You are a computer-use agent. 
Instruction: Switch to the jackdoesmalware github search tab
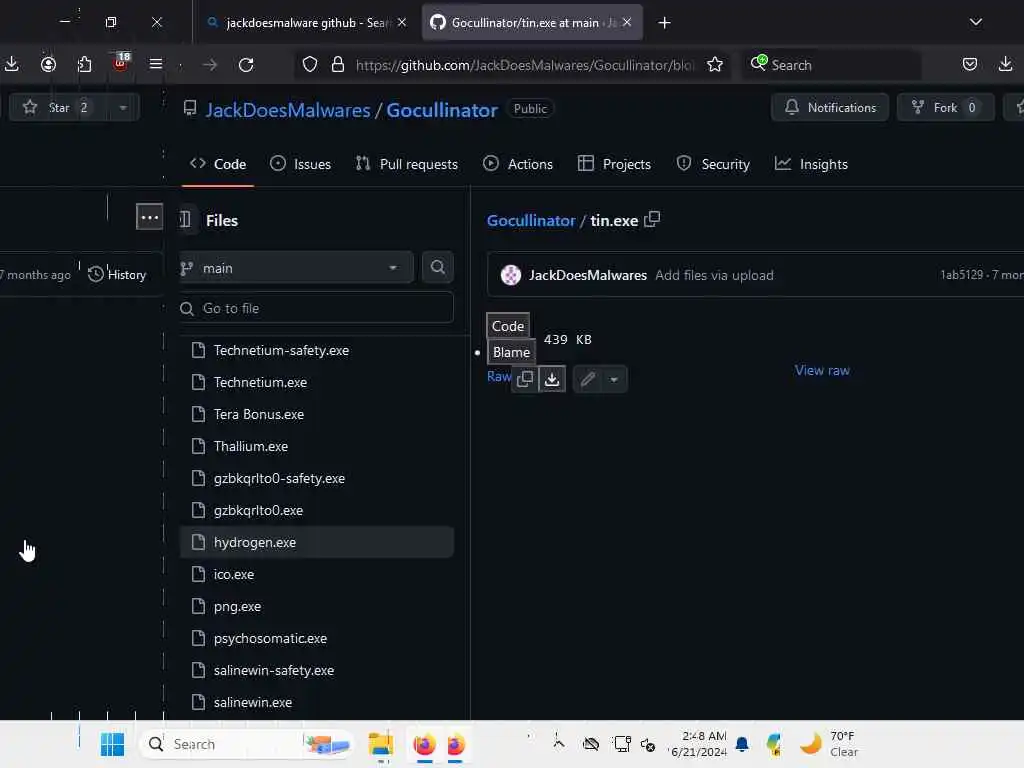pos(306,23)
